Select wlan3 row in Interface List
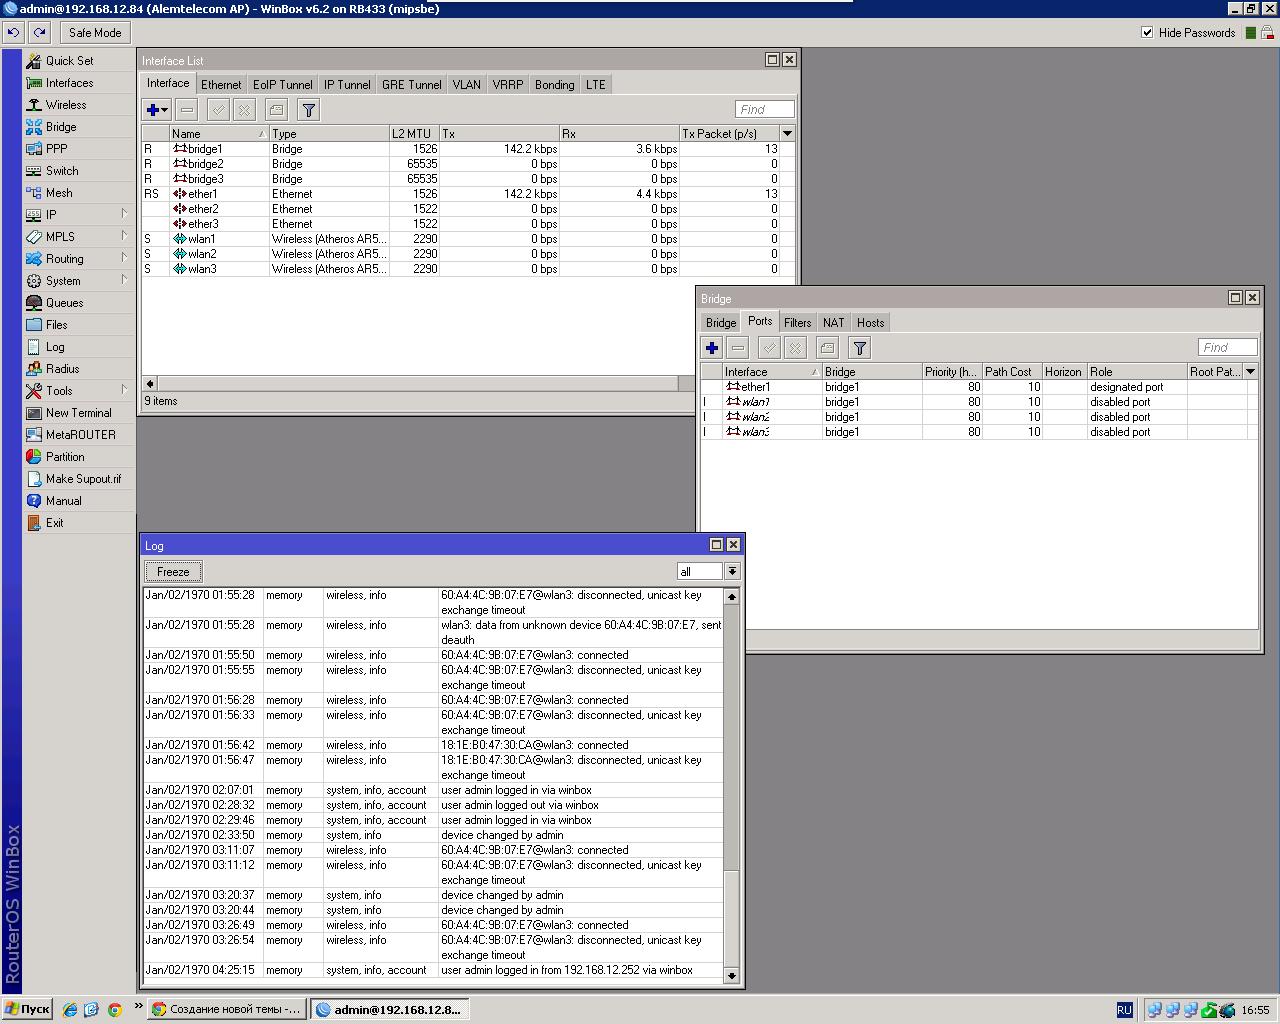Viewport: 1280px width, 1024px height. [468, 269]
